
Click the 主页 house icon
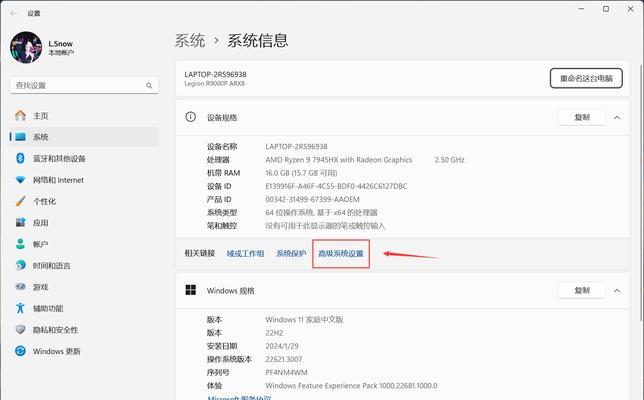click(20, 115)
